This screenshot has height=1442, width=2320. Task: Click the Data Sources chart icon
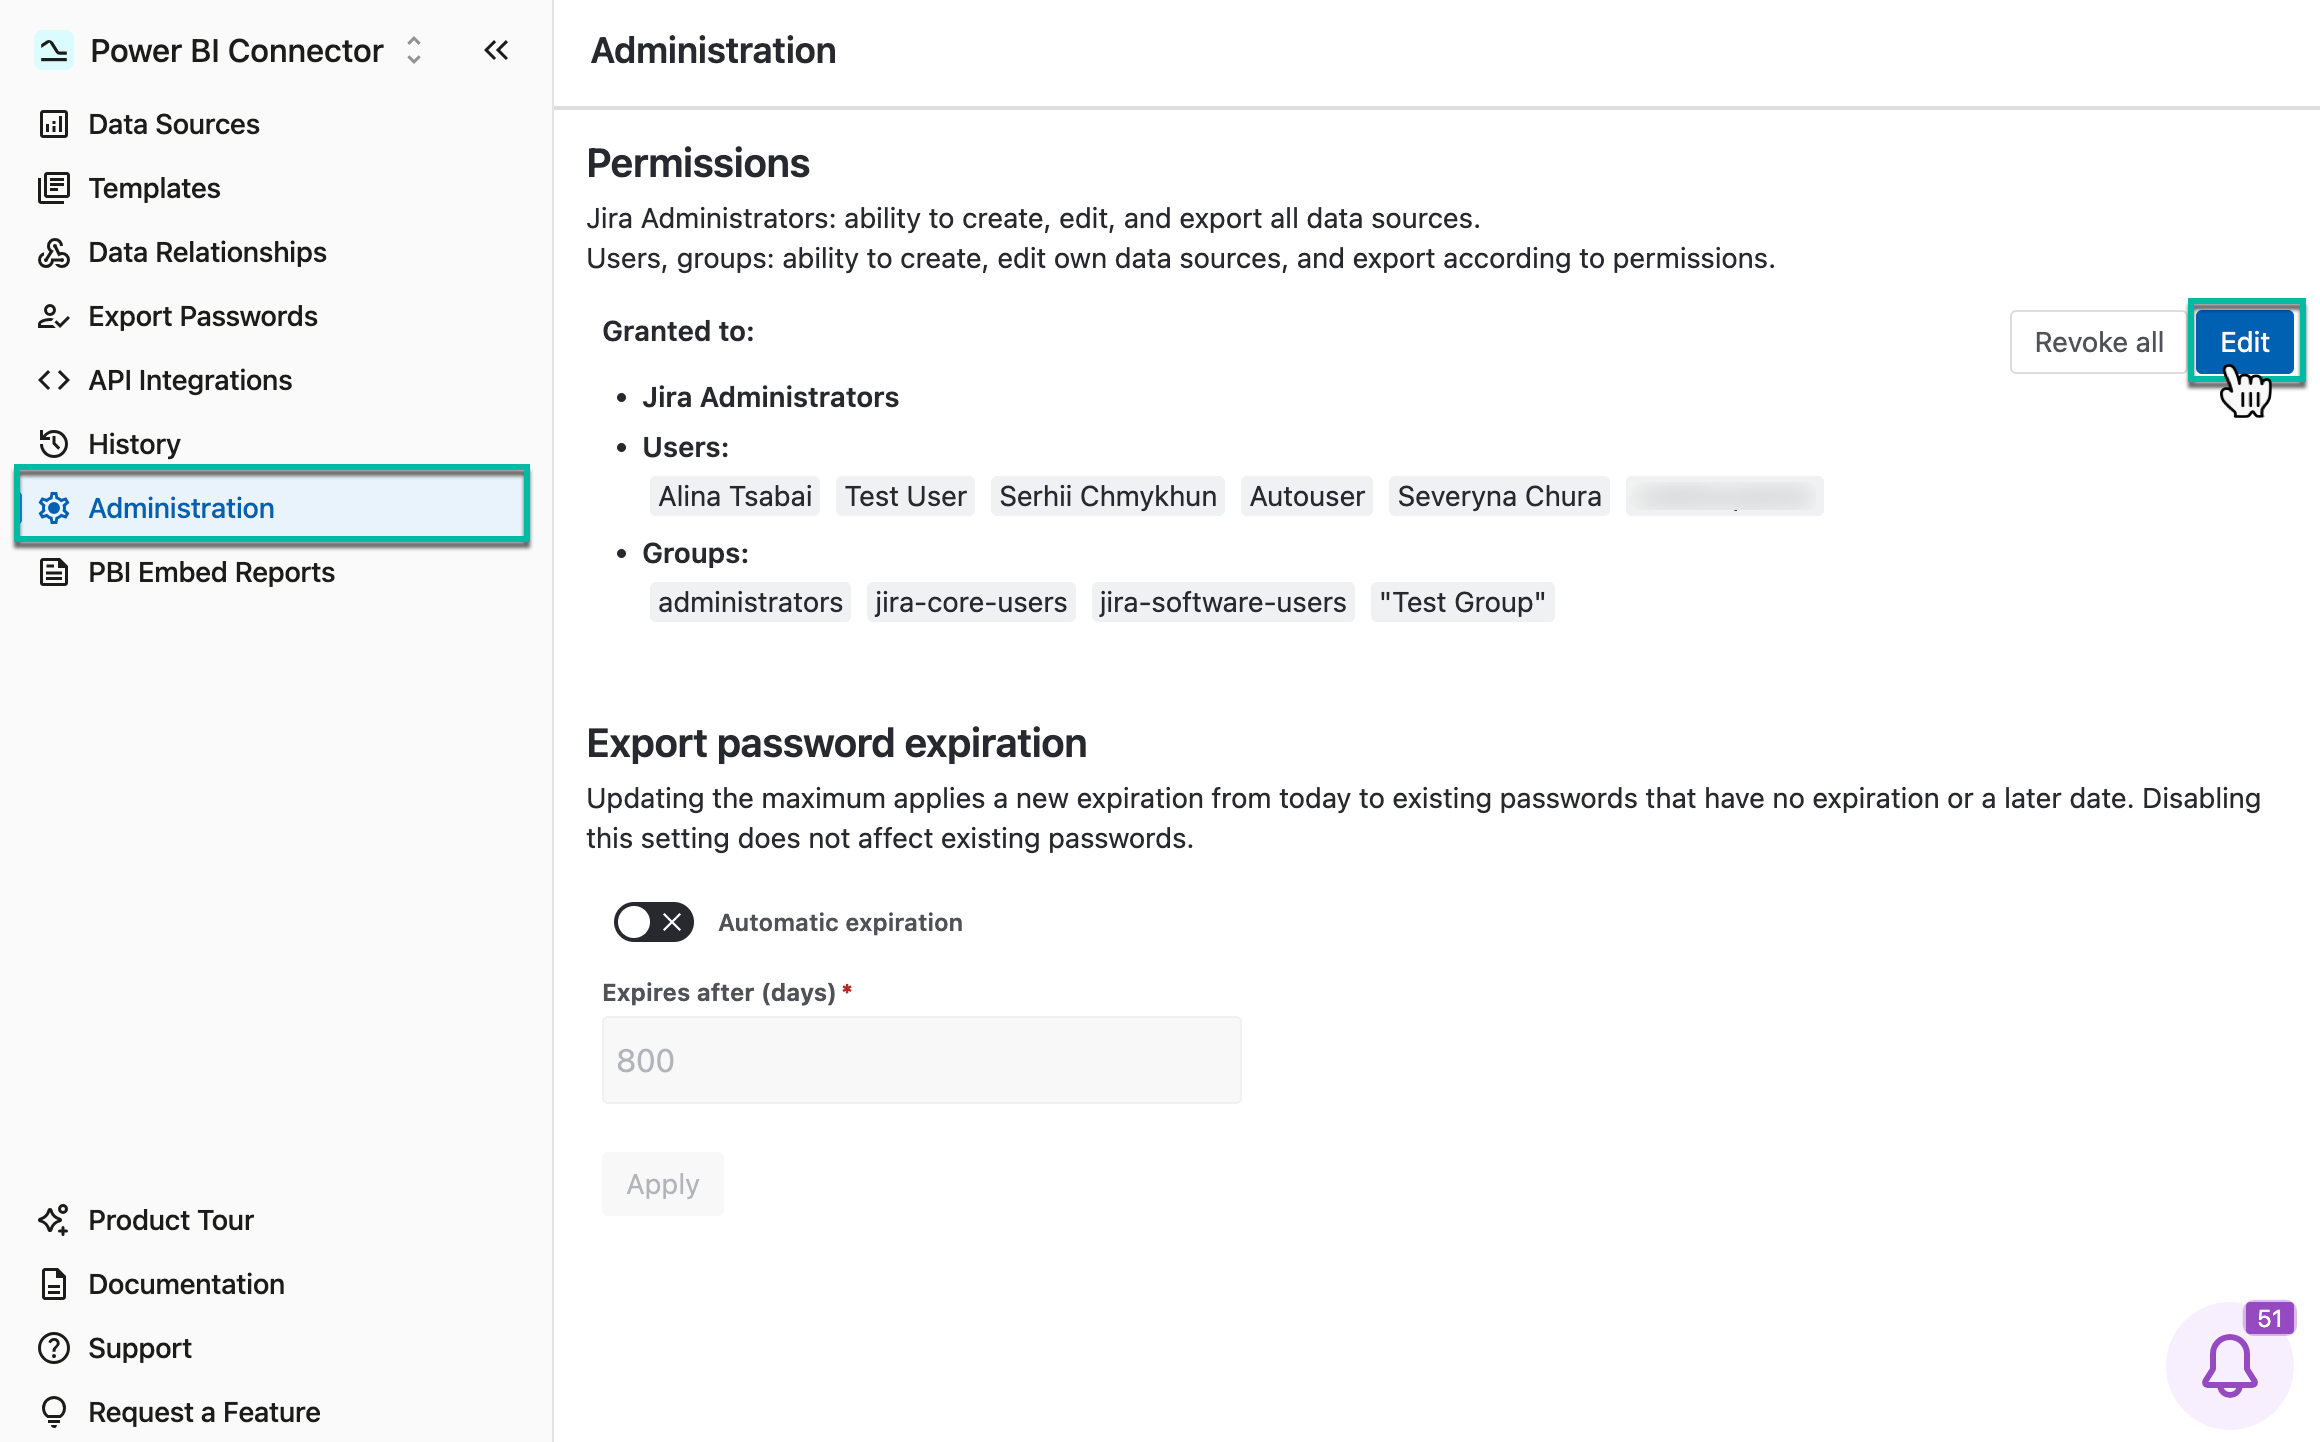coord(54,124)
